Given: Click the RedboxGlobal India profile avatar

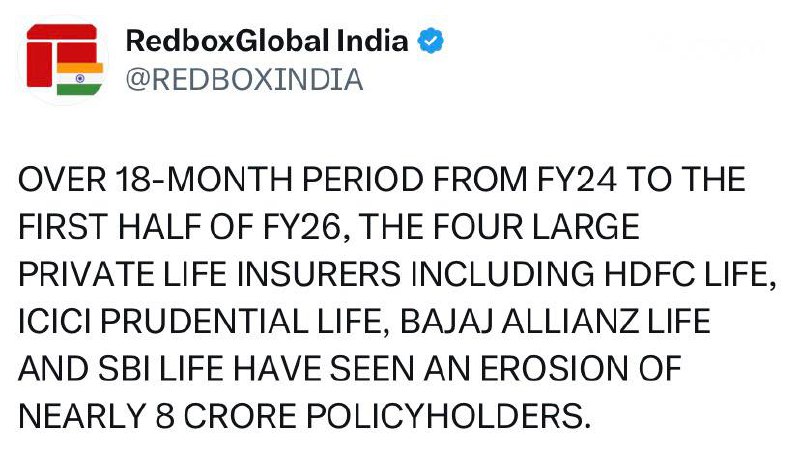Looking at the screenshot, I should point(64,61).
